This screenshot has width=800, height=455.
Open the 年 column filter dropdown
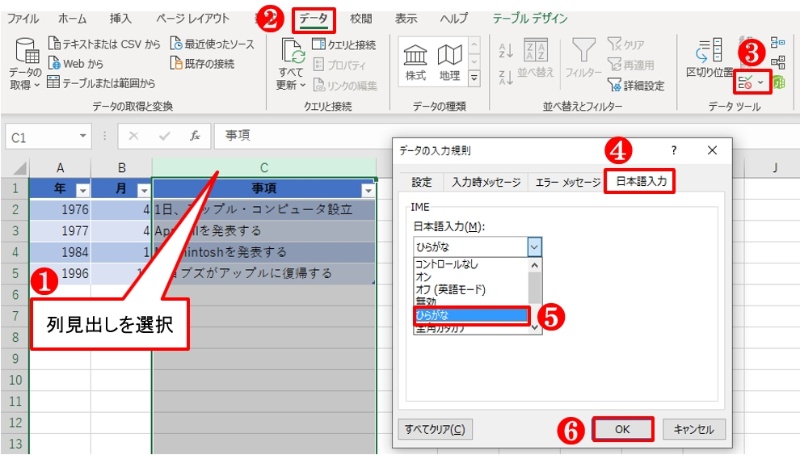click(x=83, y=190)
